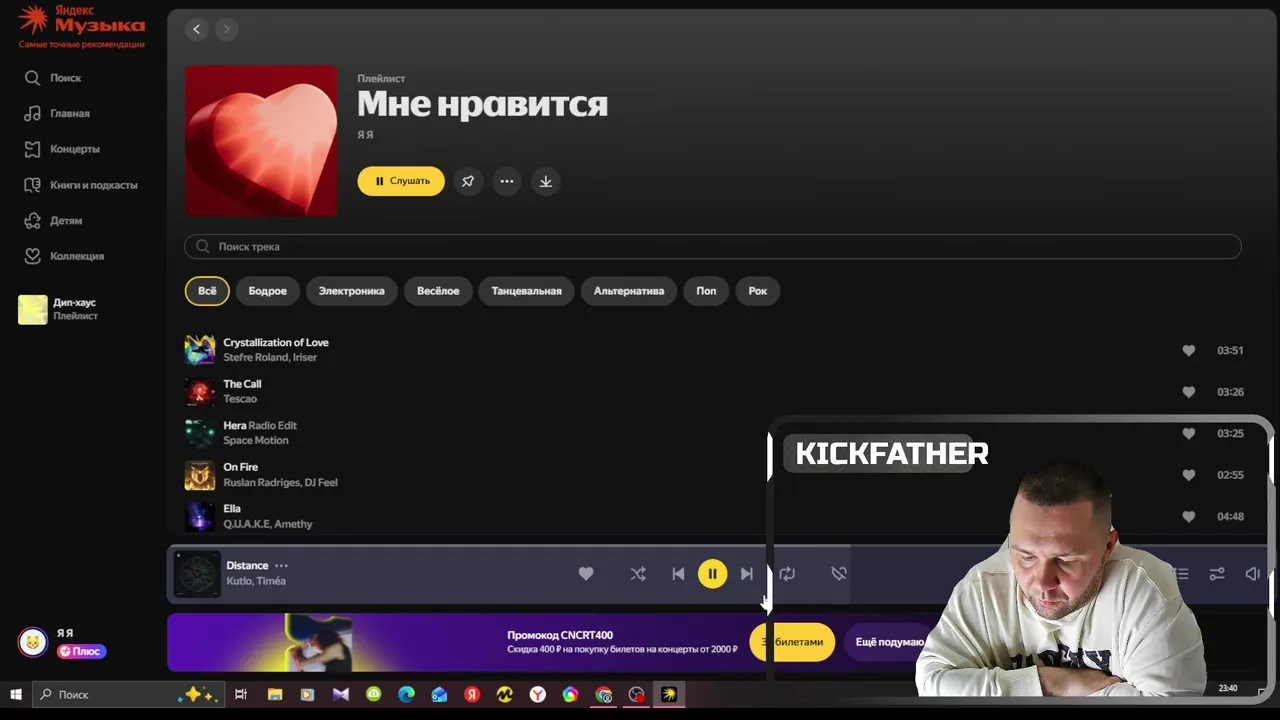1280x720 pixels.
Task: Open Task View in taskbar
Action: coord(241,694)
